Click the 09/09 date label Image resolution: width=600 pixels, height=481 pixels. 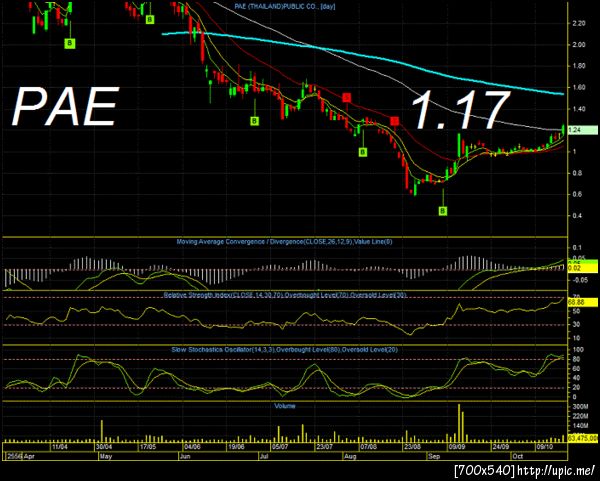457,447
